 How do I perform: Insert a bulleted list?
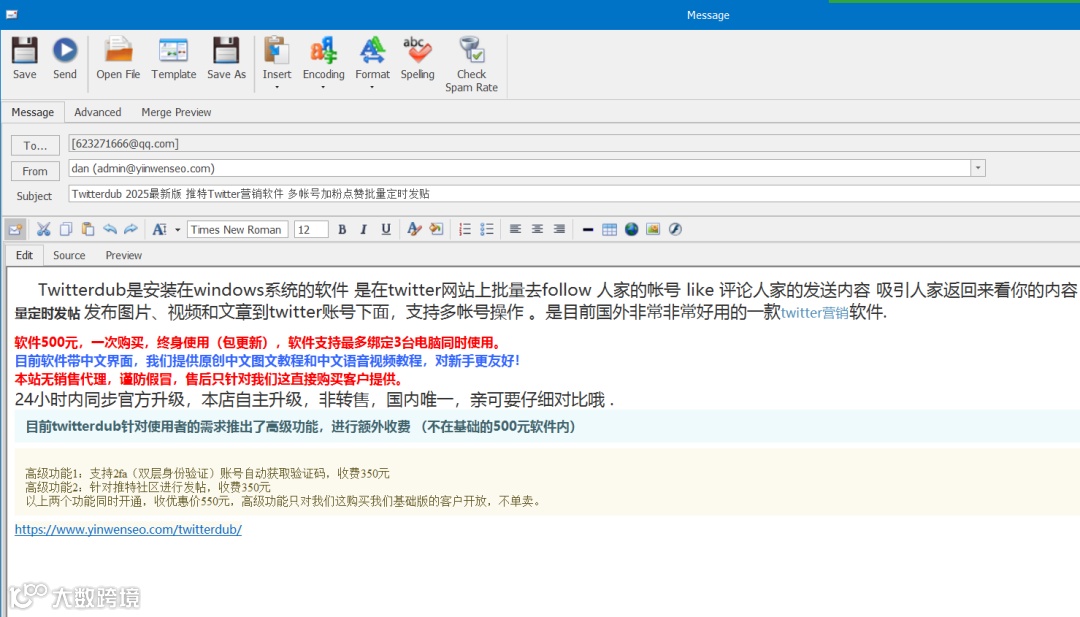tap(487, 229)
